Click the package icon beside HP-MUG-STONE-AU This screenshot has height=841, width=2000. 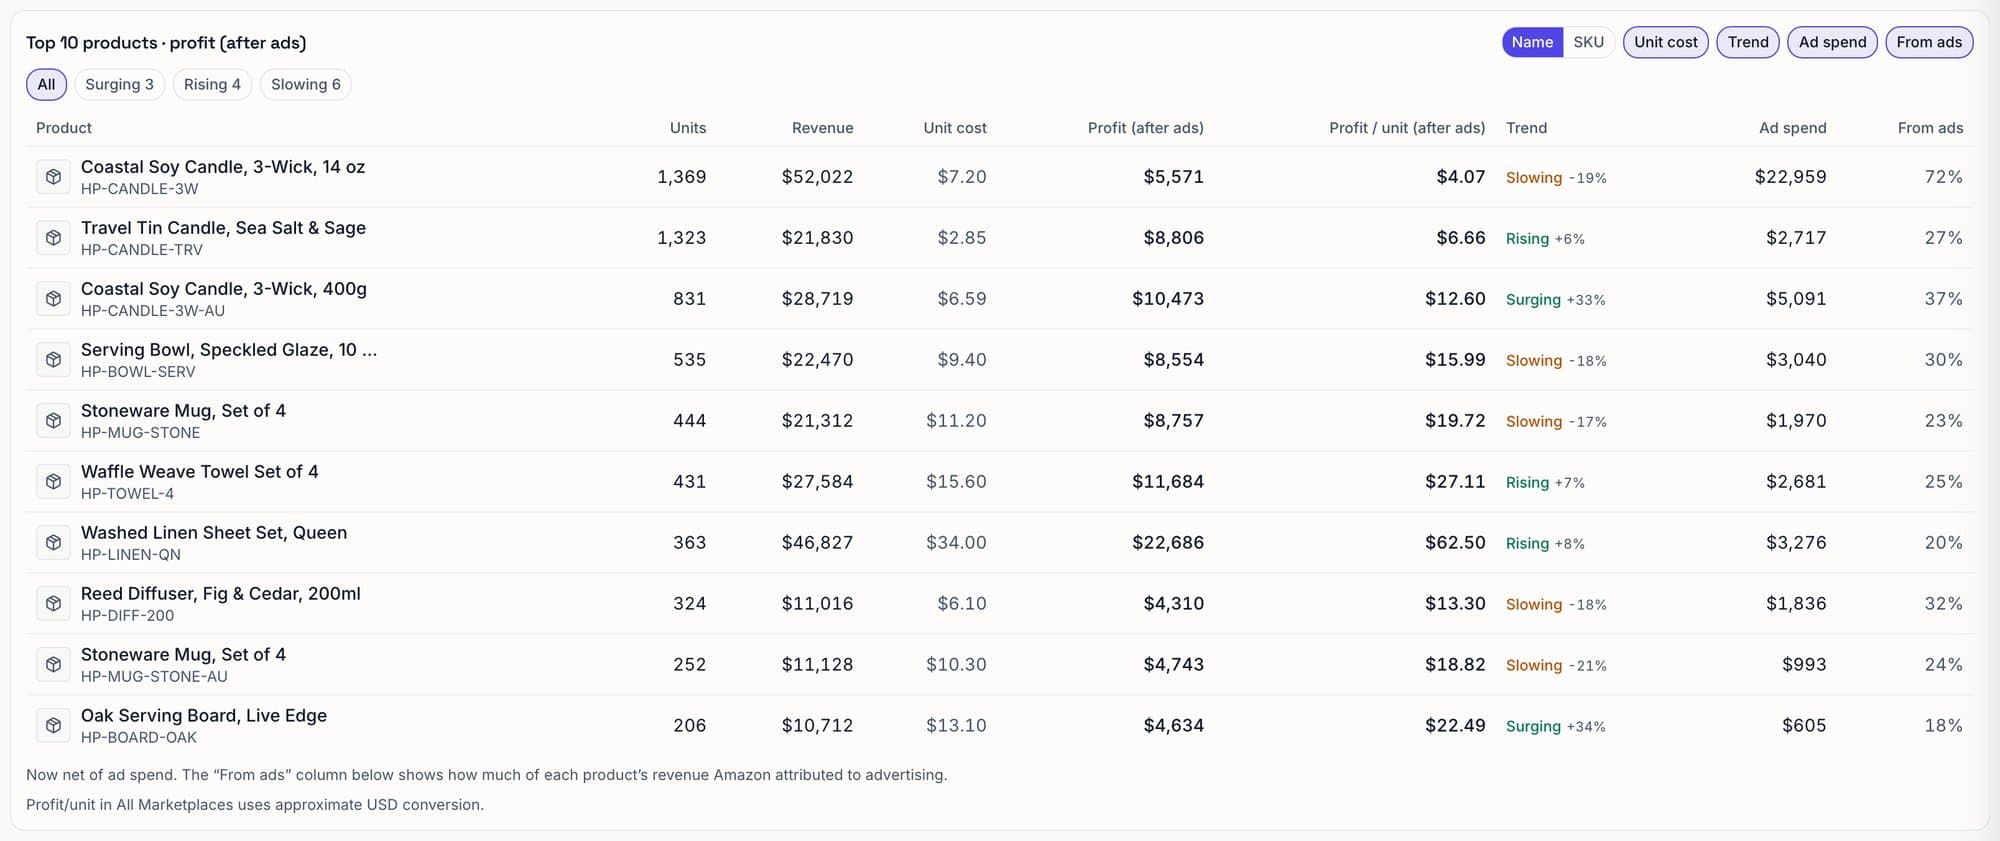pyautogui.click(x=54, y=665)
